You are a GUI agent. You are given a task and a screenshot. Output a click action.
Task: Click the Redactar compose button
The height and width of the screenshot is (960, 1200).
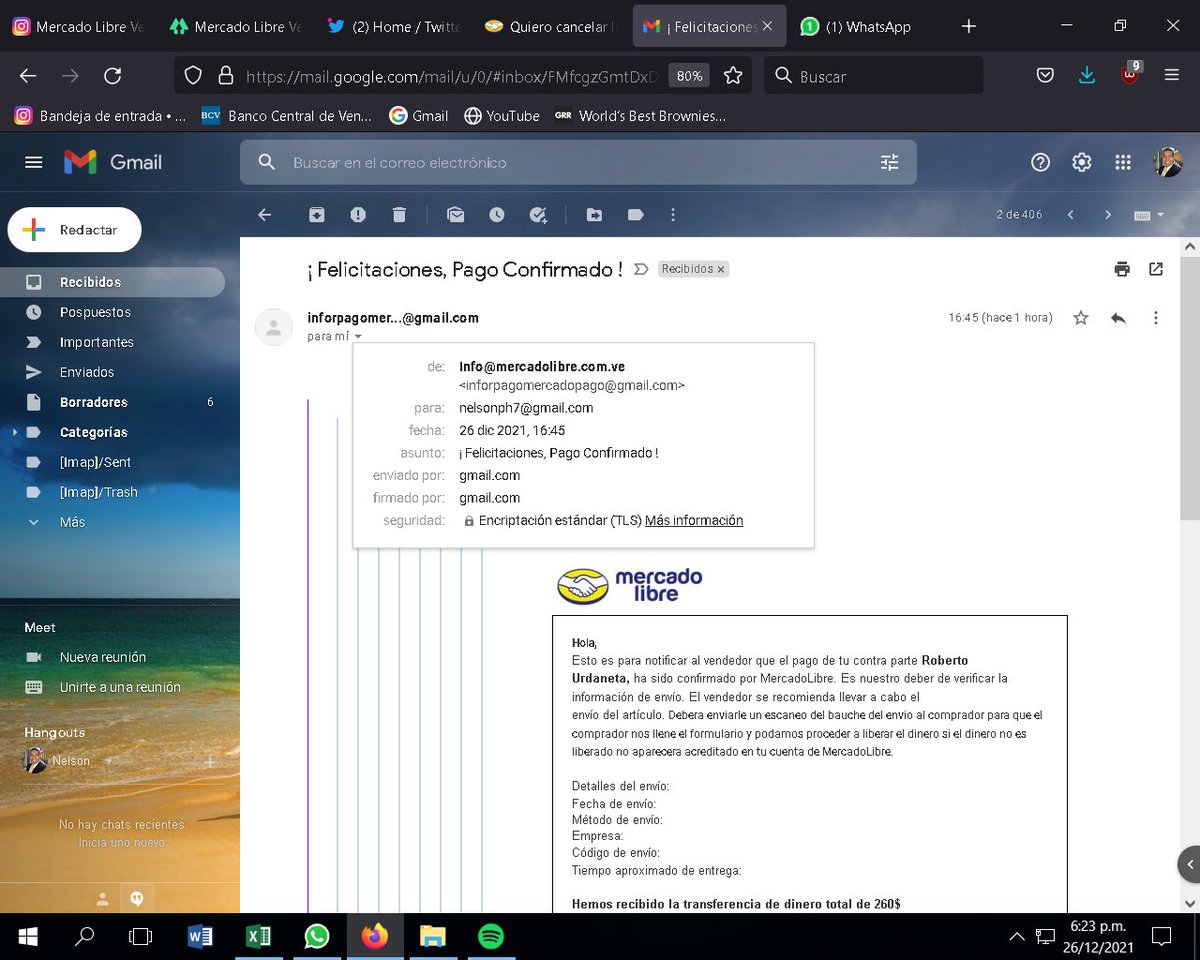pos(74,229)
